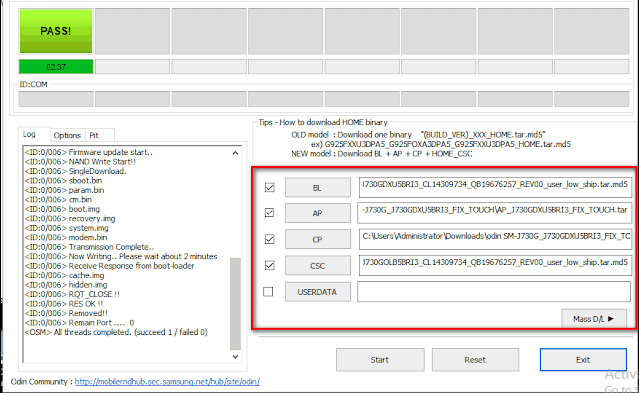639x393 pixels.
Task: Select the 'Transmission Complete..' log line
Action: coord(89,247)
